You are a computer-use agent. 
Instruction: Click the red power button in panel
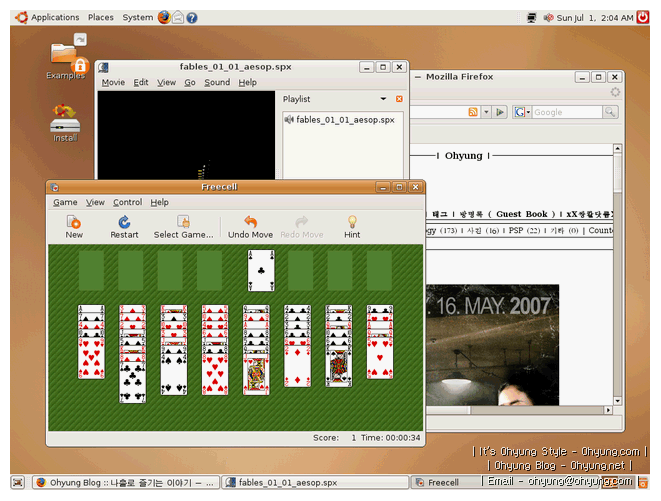click(643, 17)
